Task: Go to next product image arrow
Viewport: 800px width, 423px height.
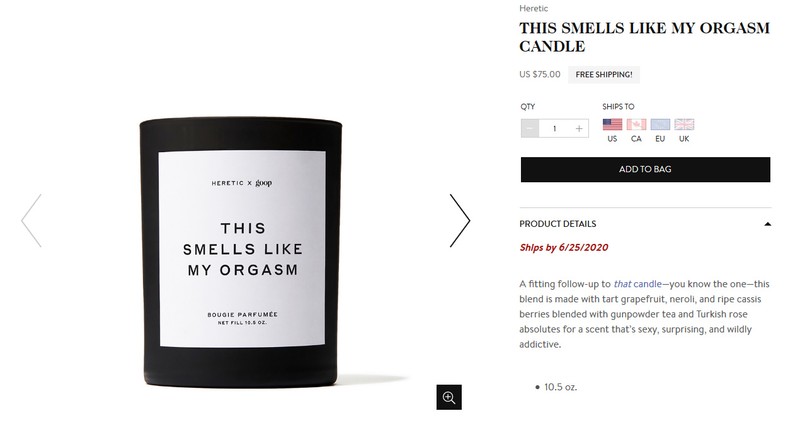Action: (x=460, y=220)
